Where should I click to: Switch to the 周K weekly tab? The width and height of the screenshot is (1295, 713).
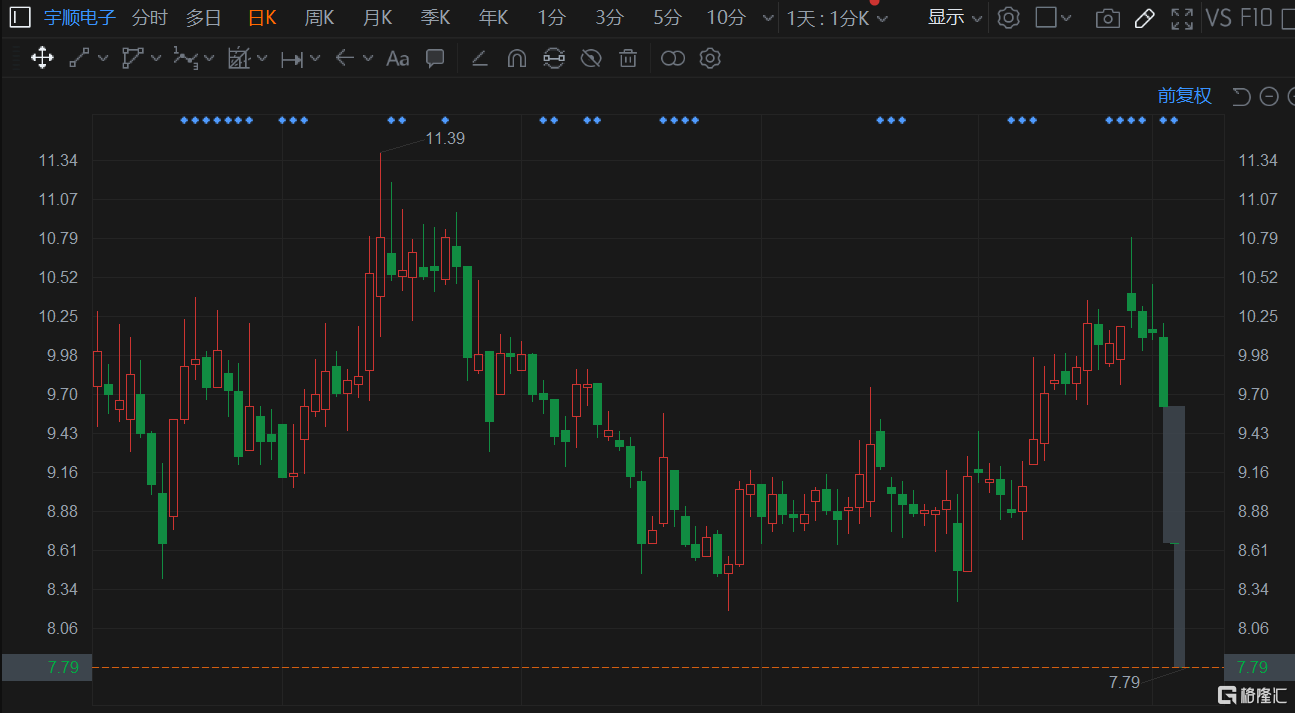click(x=319, y=18)
